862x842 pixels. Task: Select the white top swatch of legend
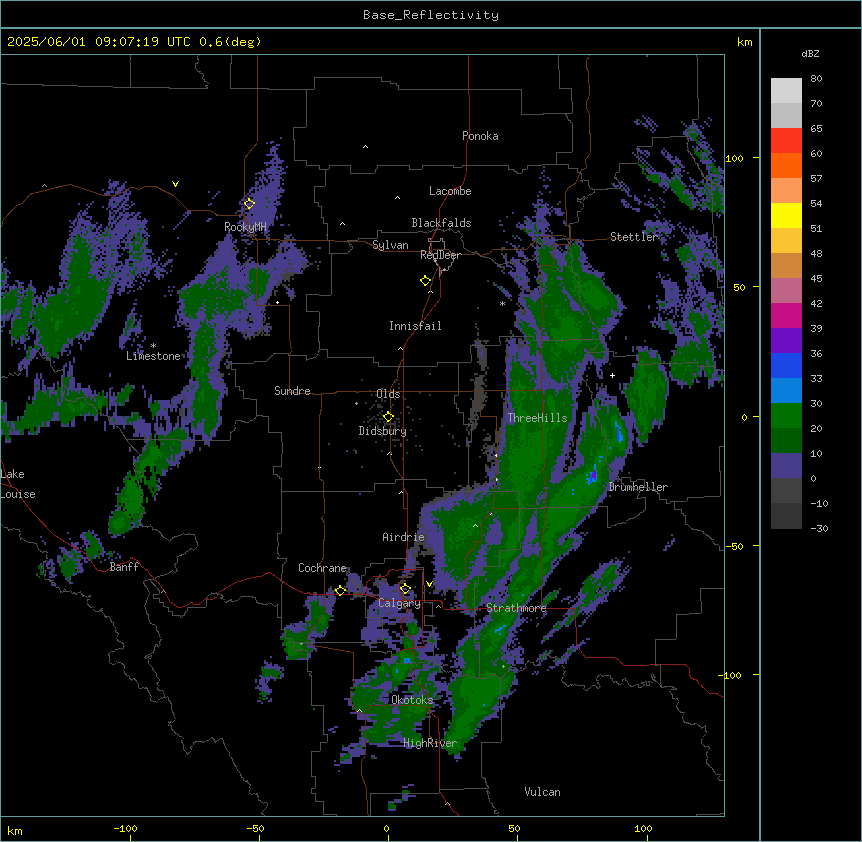pos(786,90)
